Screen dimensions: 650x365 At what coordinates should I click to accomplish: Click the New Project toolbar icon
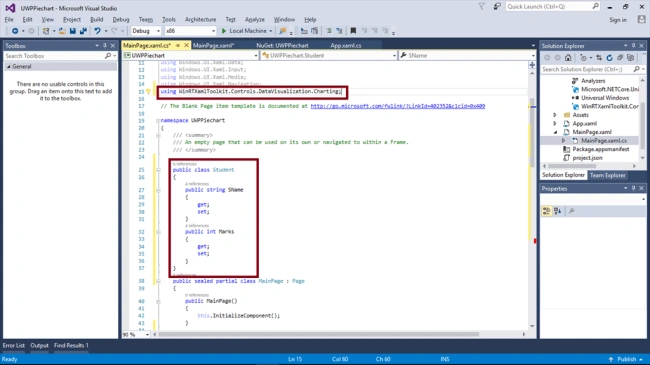coord(46,31)
